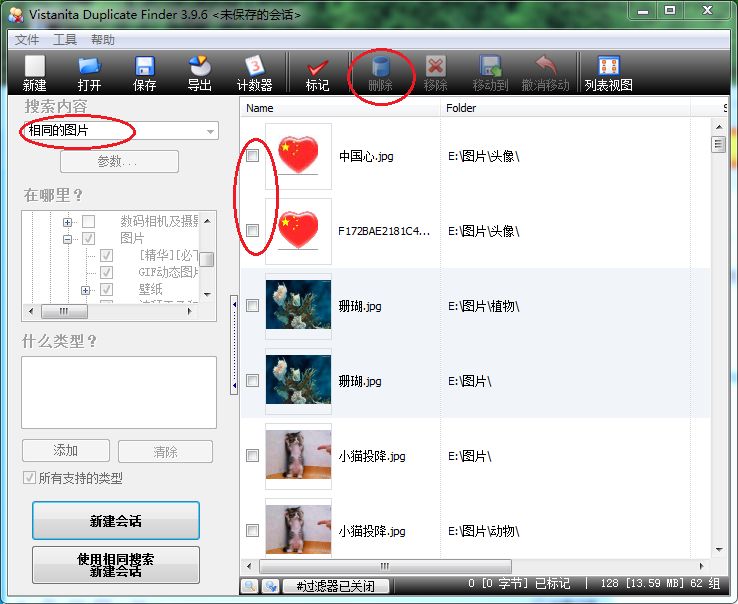Click the #过滤器已关闭 filter button
This screenshot has height=604, width=738.
click(336, 586)
